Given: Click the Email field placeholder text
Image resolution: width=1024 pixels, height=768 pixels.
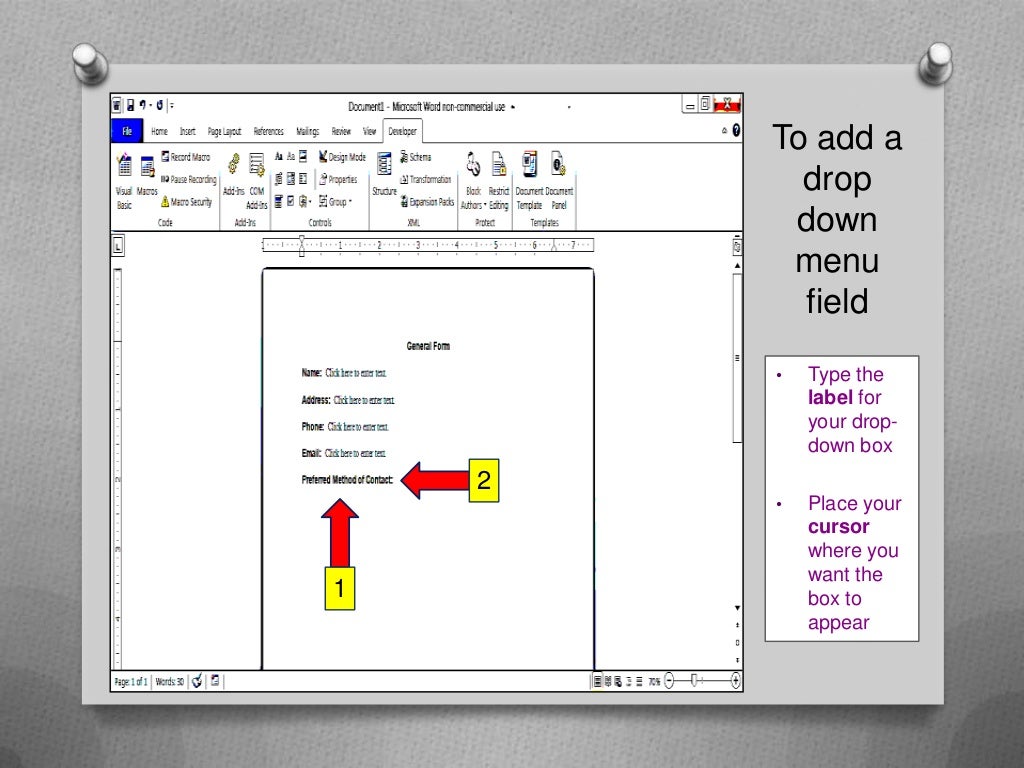Looking at the screenshot, I should click(x=355, y=453).
